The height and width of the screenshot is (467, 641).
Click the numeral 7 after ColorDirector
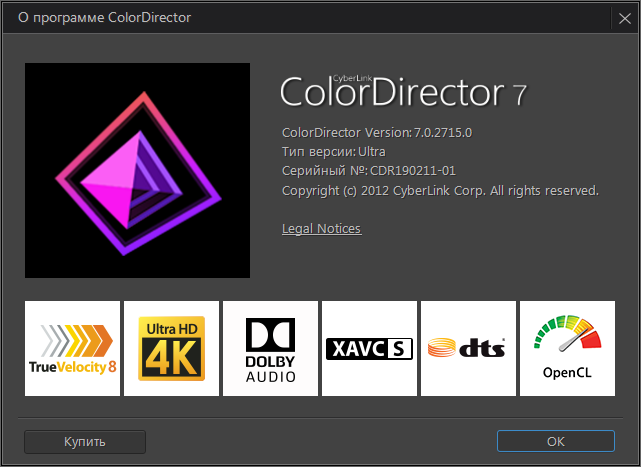[519, 95]
